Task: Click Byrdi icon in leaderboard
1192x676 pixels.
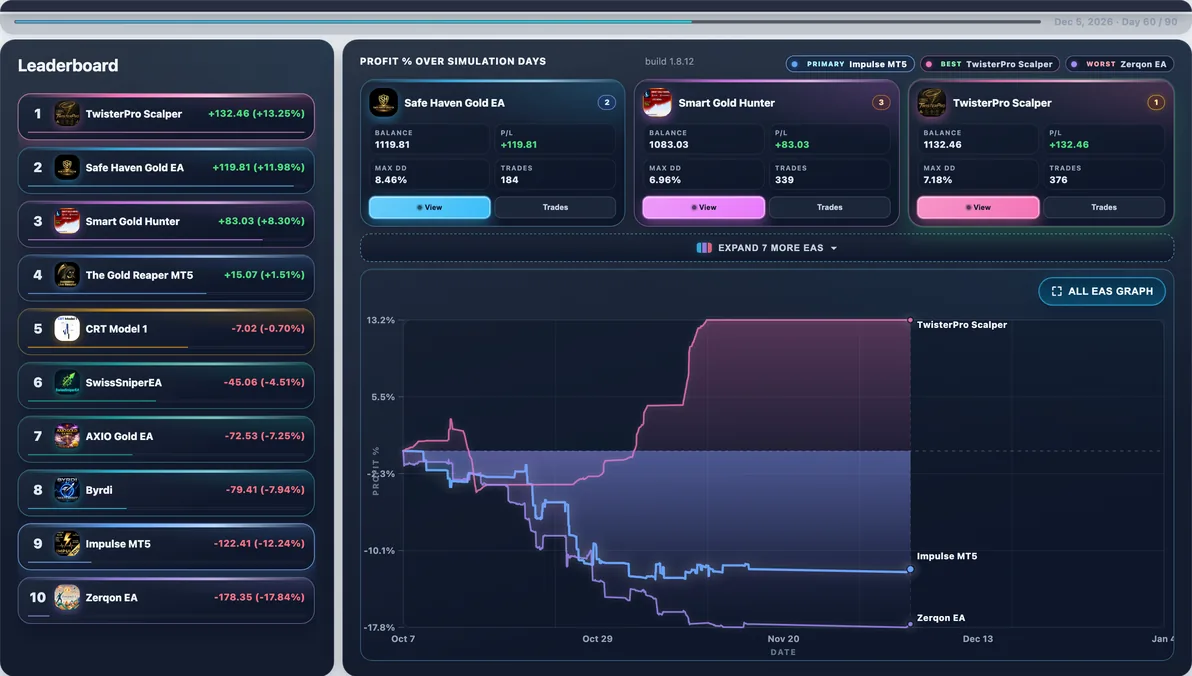Action: 67,490
